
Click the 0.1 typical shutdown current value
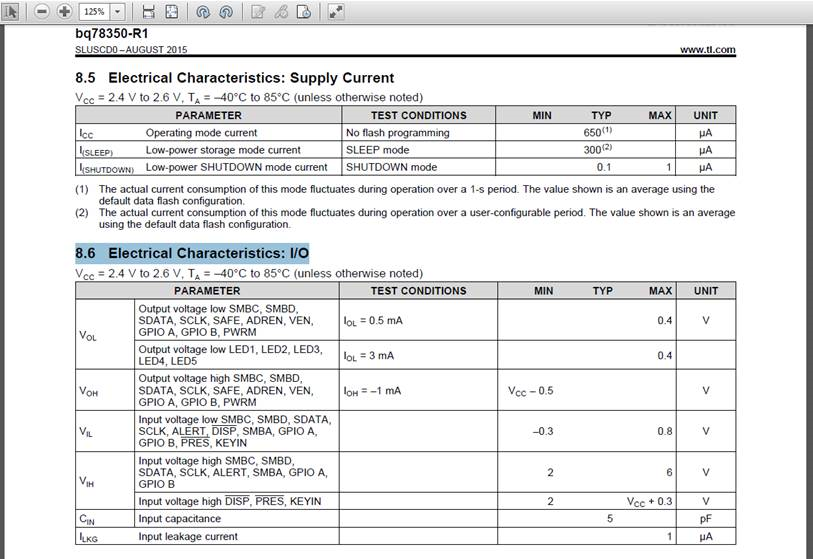pos(604,167)
